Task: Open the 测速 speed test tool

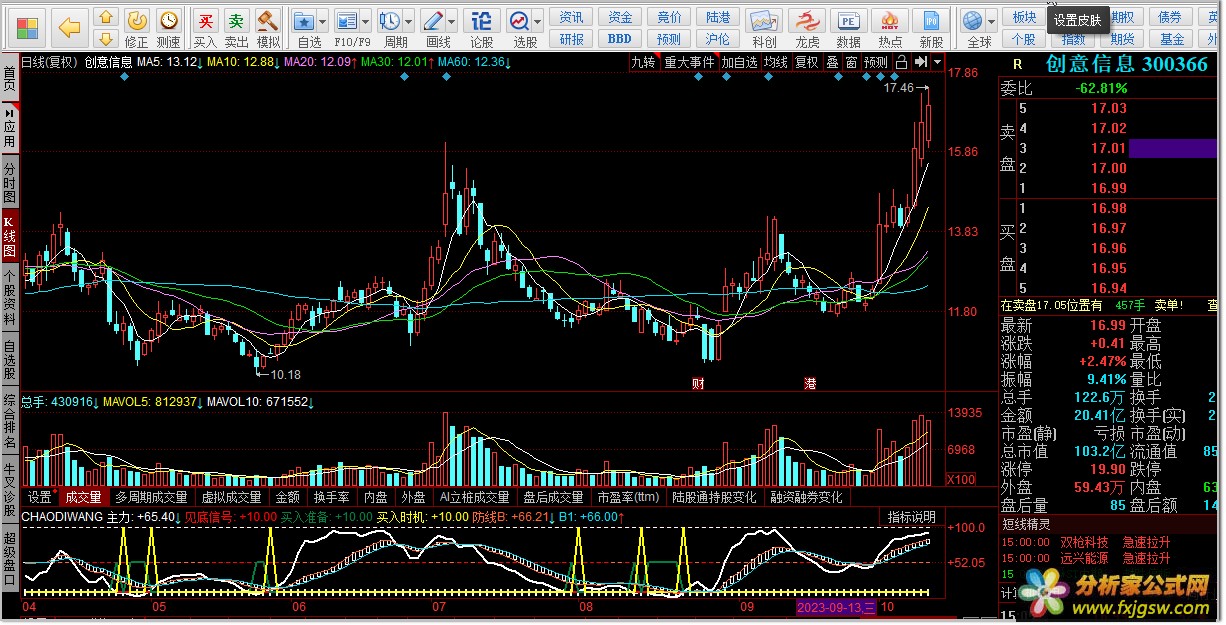Action: [169, 29]
